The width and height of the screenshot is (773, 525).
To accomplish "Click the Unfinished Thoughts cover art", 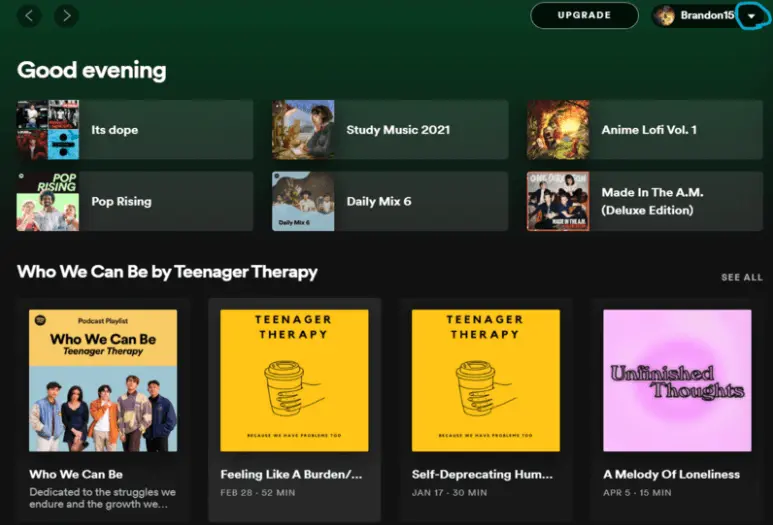I will [677, 380].
